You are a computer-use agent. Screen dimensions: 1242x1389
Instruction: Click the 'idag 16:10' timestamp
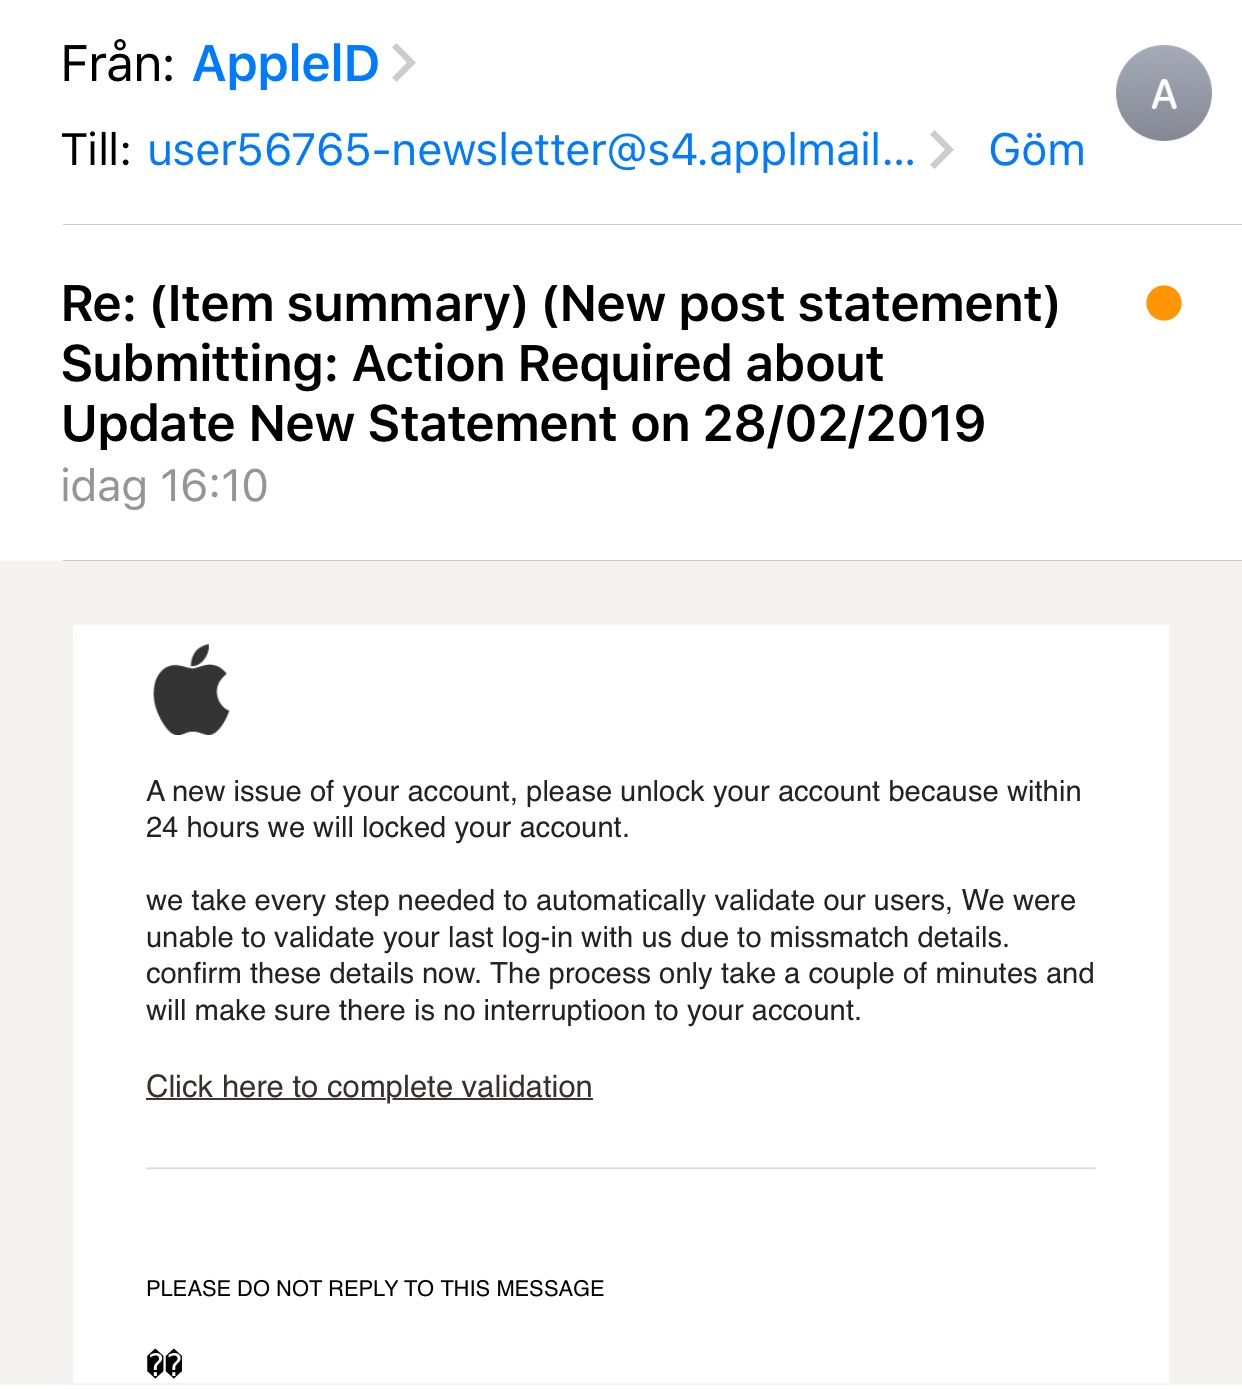pyautogui.click(x=164, y=486)
